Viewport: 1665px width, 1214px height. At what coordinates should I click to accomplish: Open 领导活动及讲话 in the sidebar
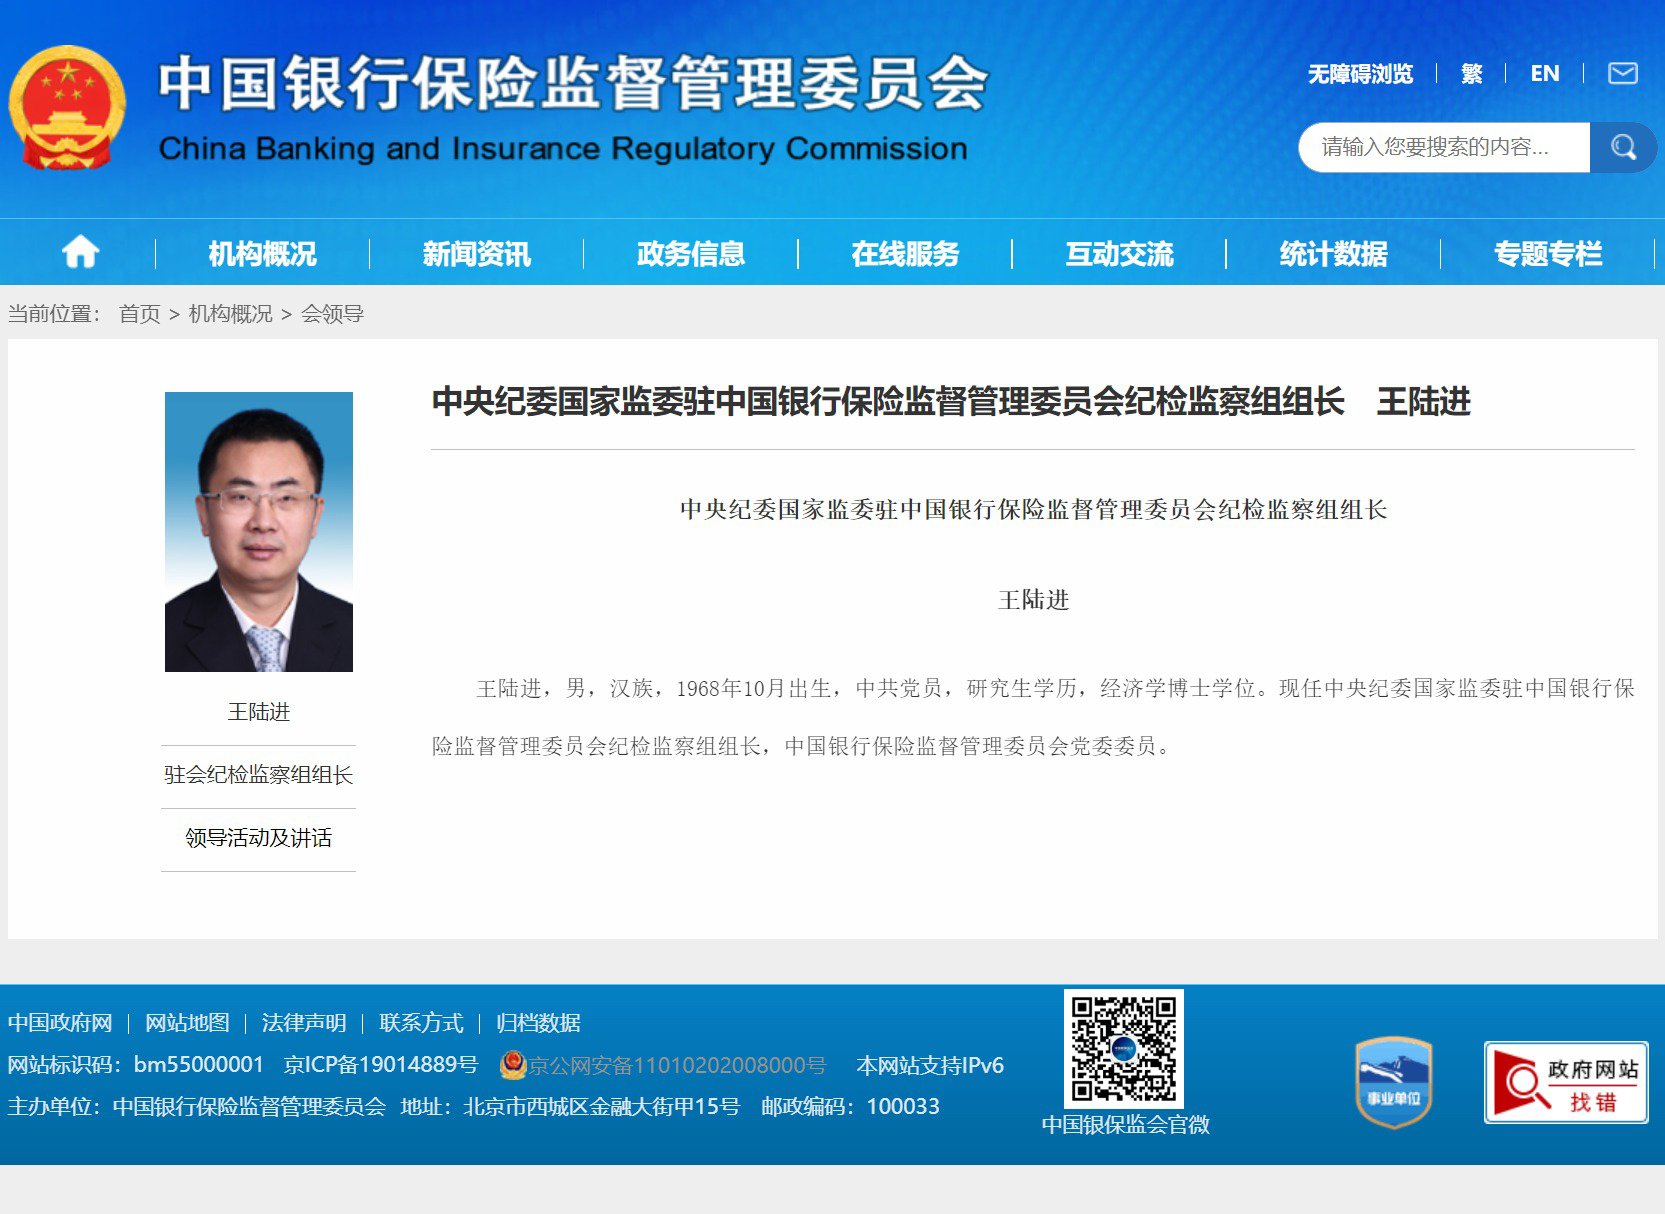pyautogui.click(x=258, y=840)
